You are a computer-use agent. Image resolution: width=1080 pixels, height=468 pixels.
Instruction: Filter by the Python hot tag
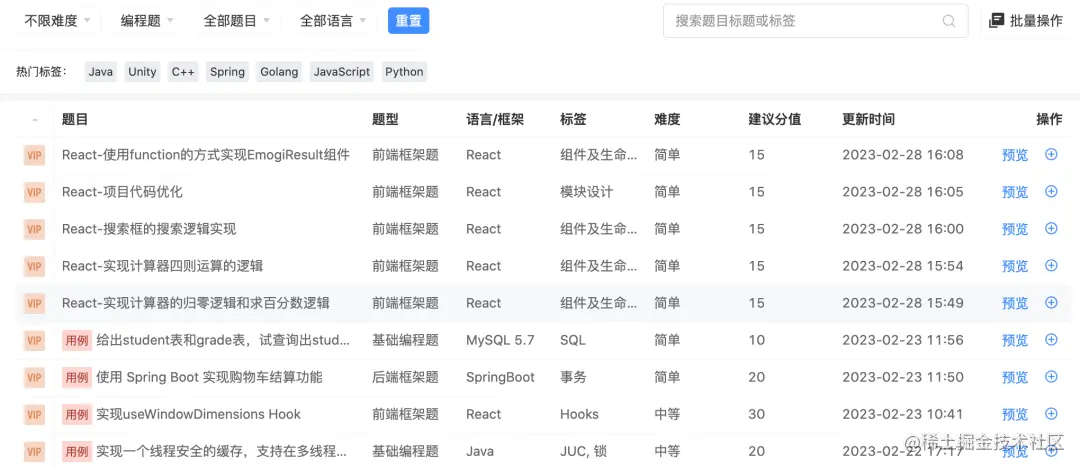[404, 72]
